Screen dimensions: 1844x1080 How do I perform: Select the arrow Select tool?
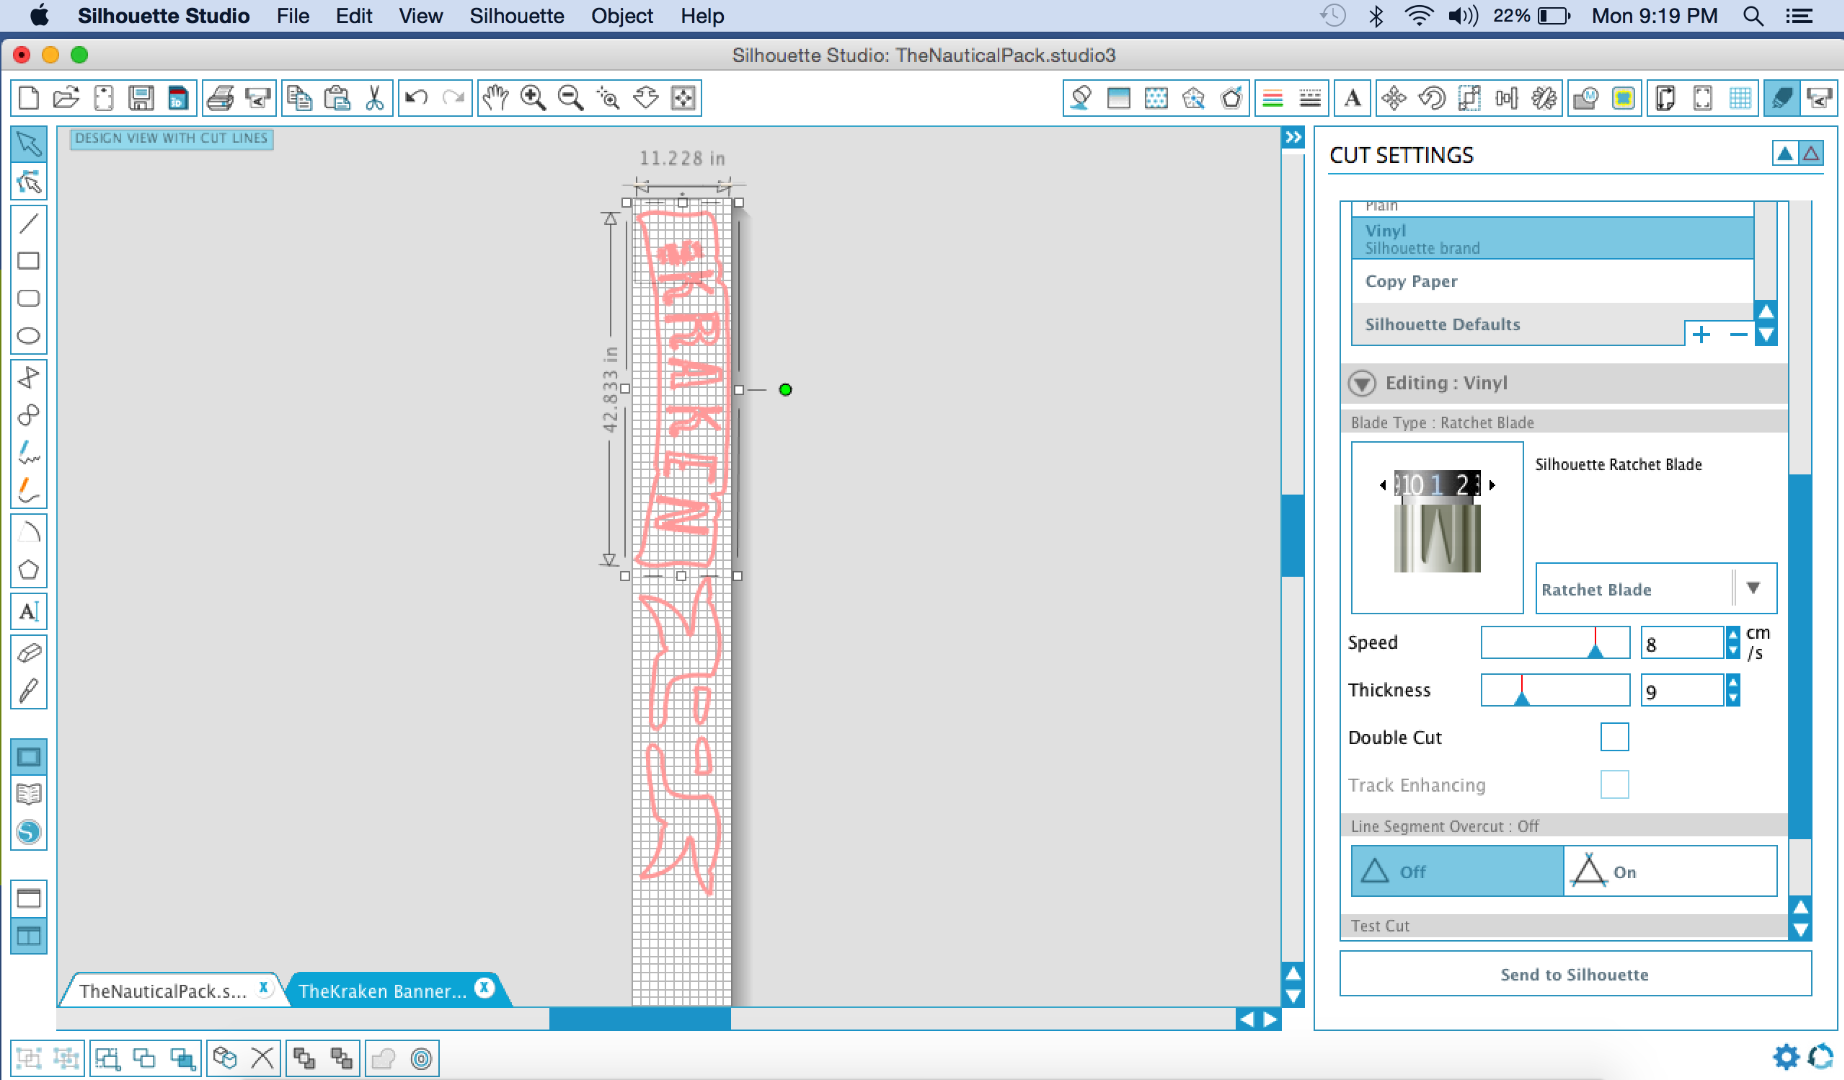pyautogui.click(x=28, y=144)
